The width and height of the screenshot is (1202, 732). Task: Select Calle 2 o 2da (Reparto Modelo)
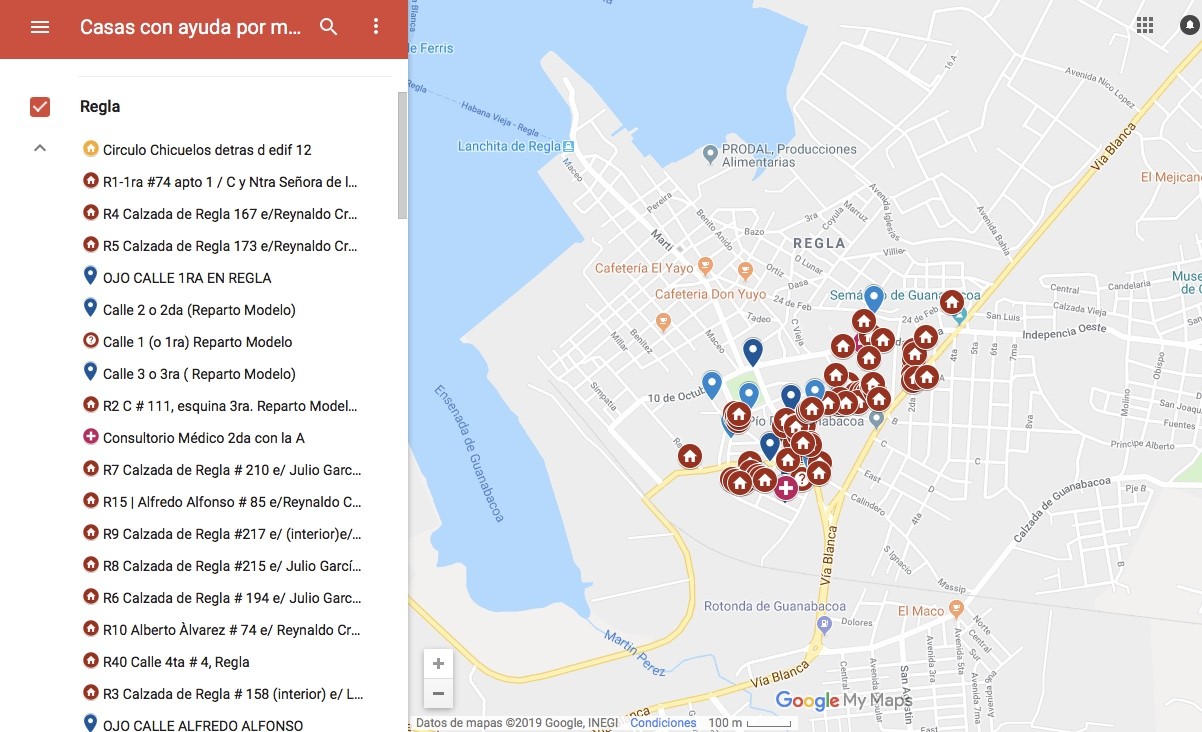pyautogui.click(x=199, y=310)
